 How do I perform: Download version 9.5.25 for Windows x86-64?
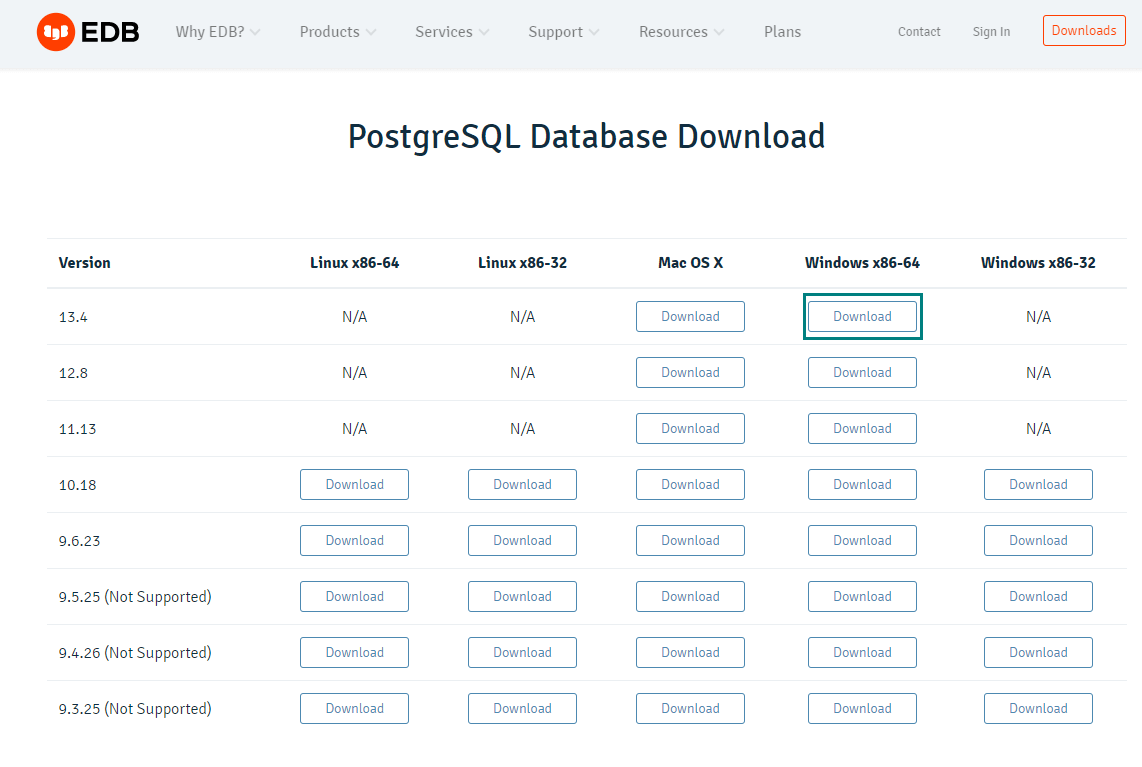862,597
